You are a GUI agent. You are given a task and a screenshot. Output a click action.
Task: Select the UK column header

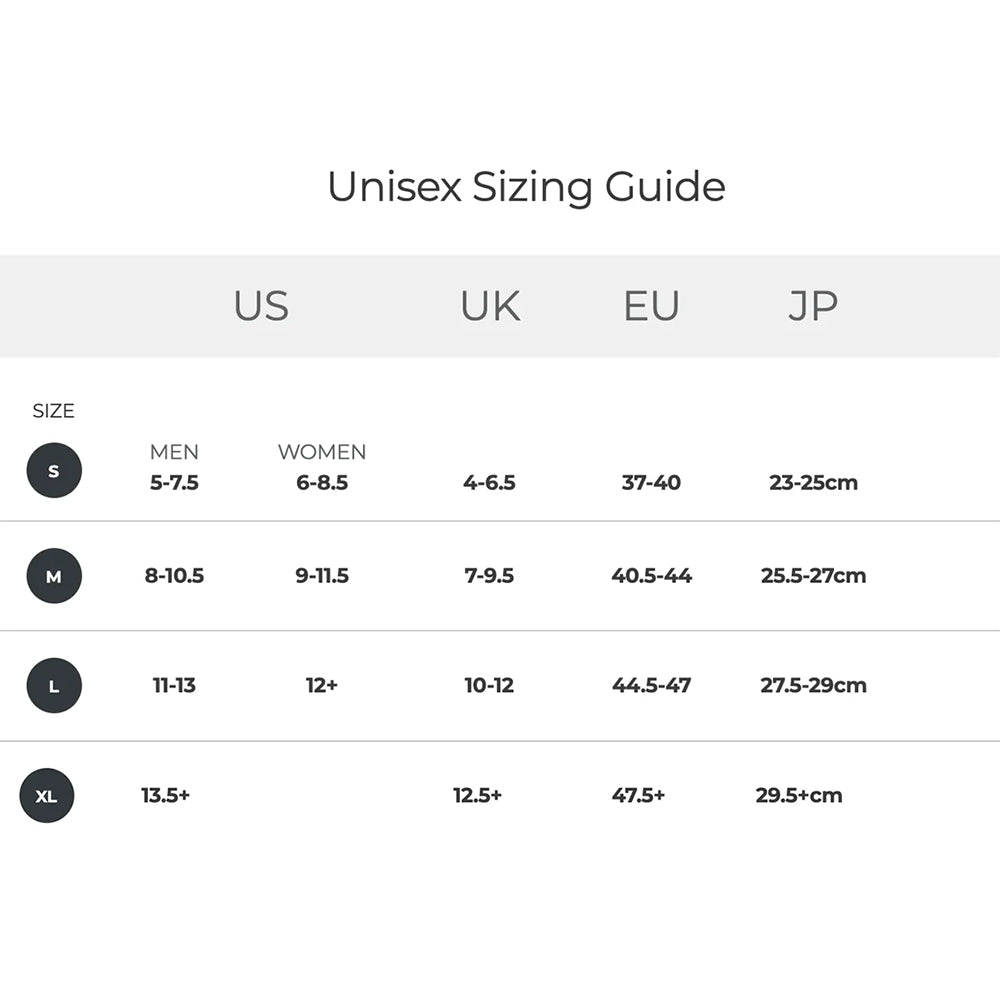[490, 306]
